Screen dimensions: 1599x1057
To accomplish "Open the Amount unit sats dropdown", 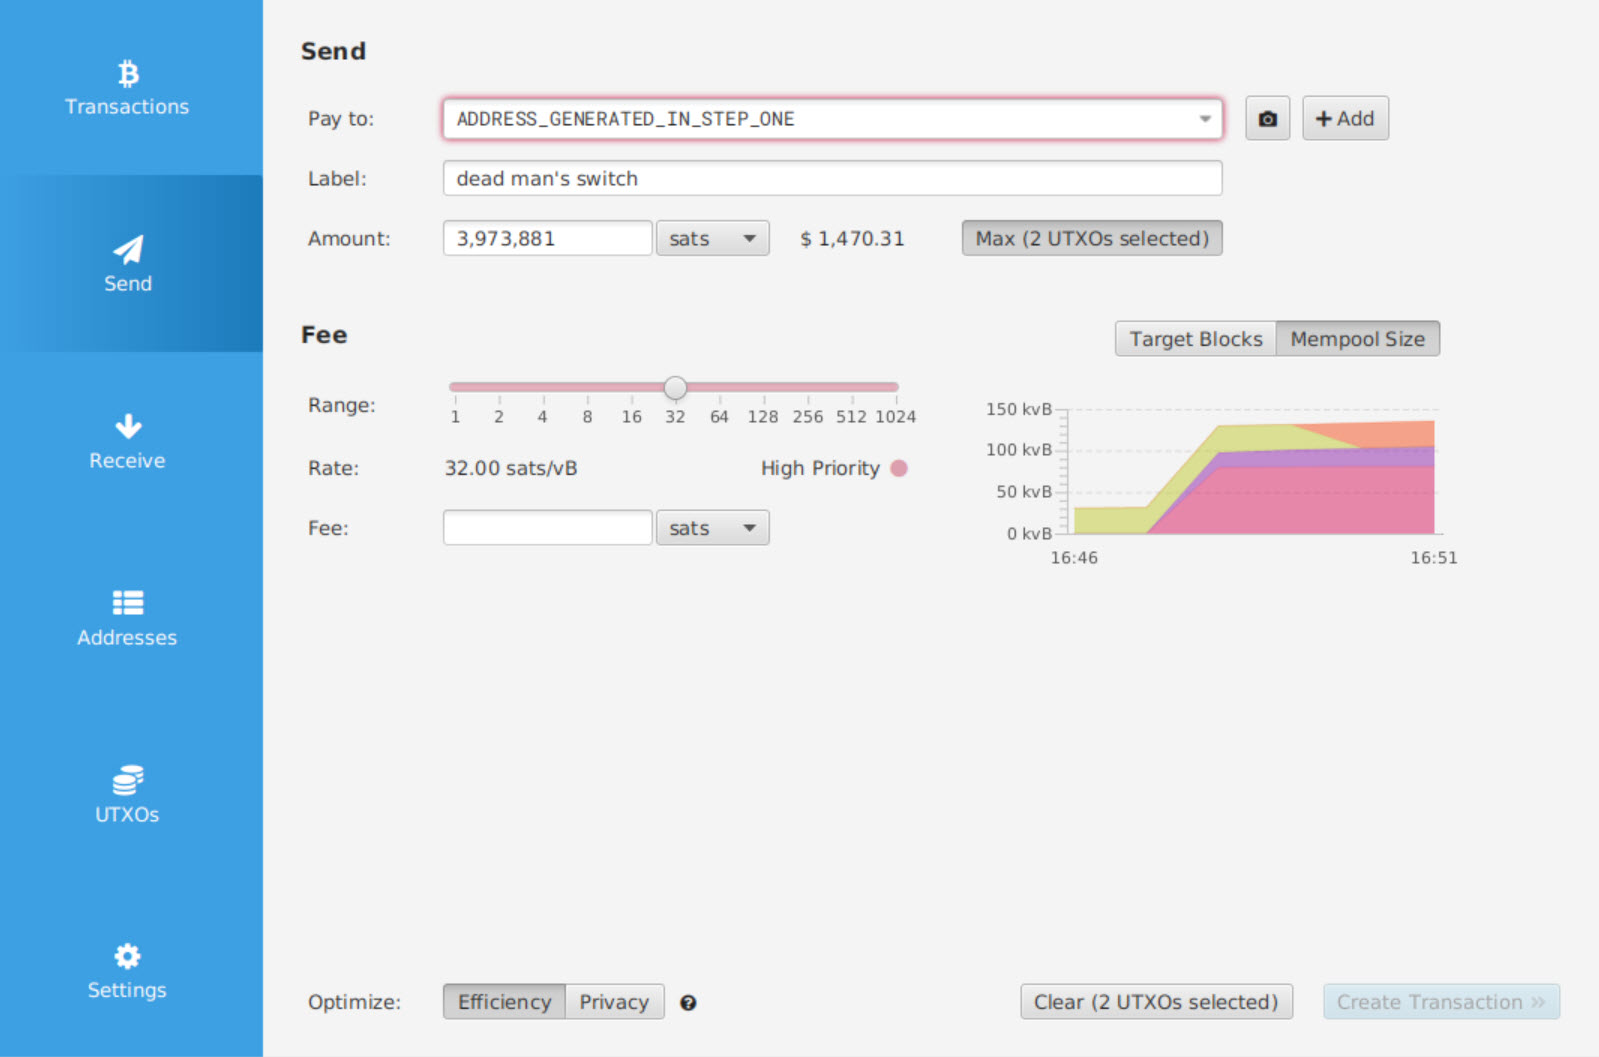I will pos(712,239).
